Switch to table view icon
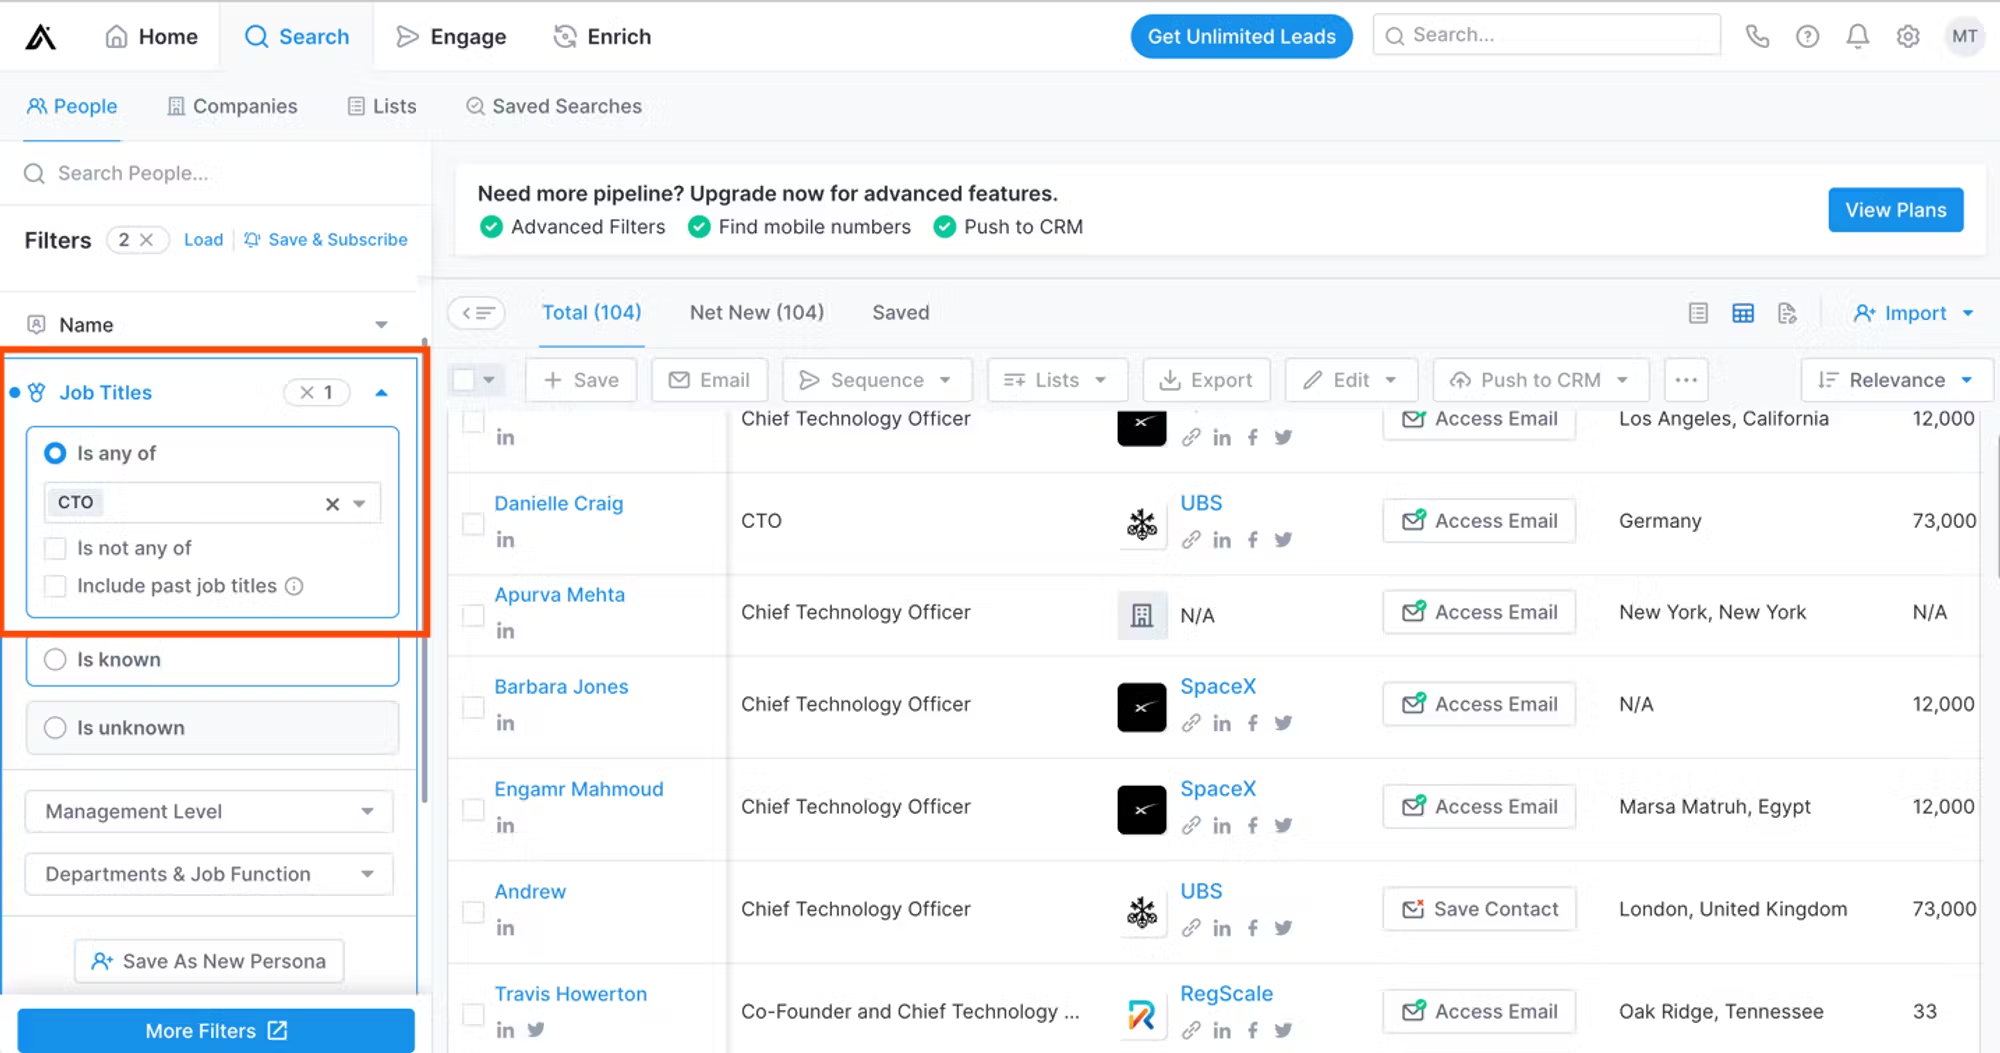2000x1053 pixels. (x=1743, y=312)
